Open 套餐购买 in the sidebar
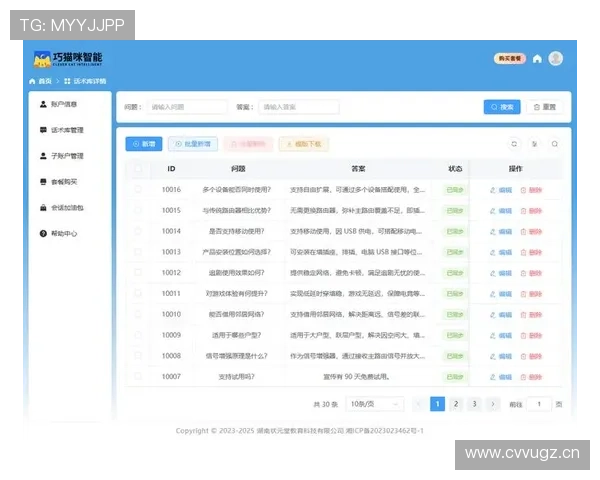This screenshot has width=600, height=480. pos(59,182)
